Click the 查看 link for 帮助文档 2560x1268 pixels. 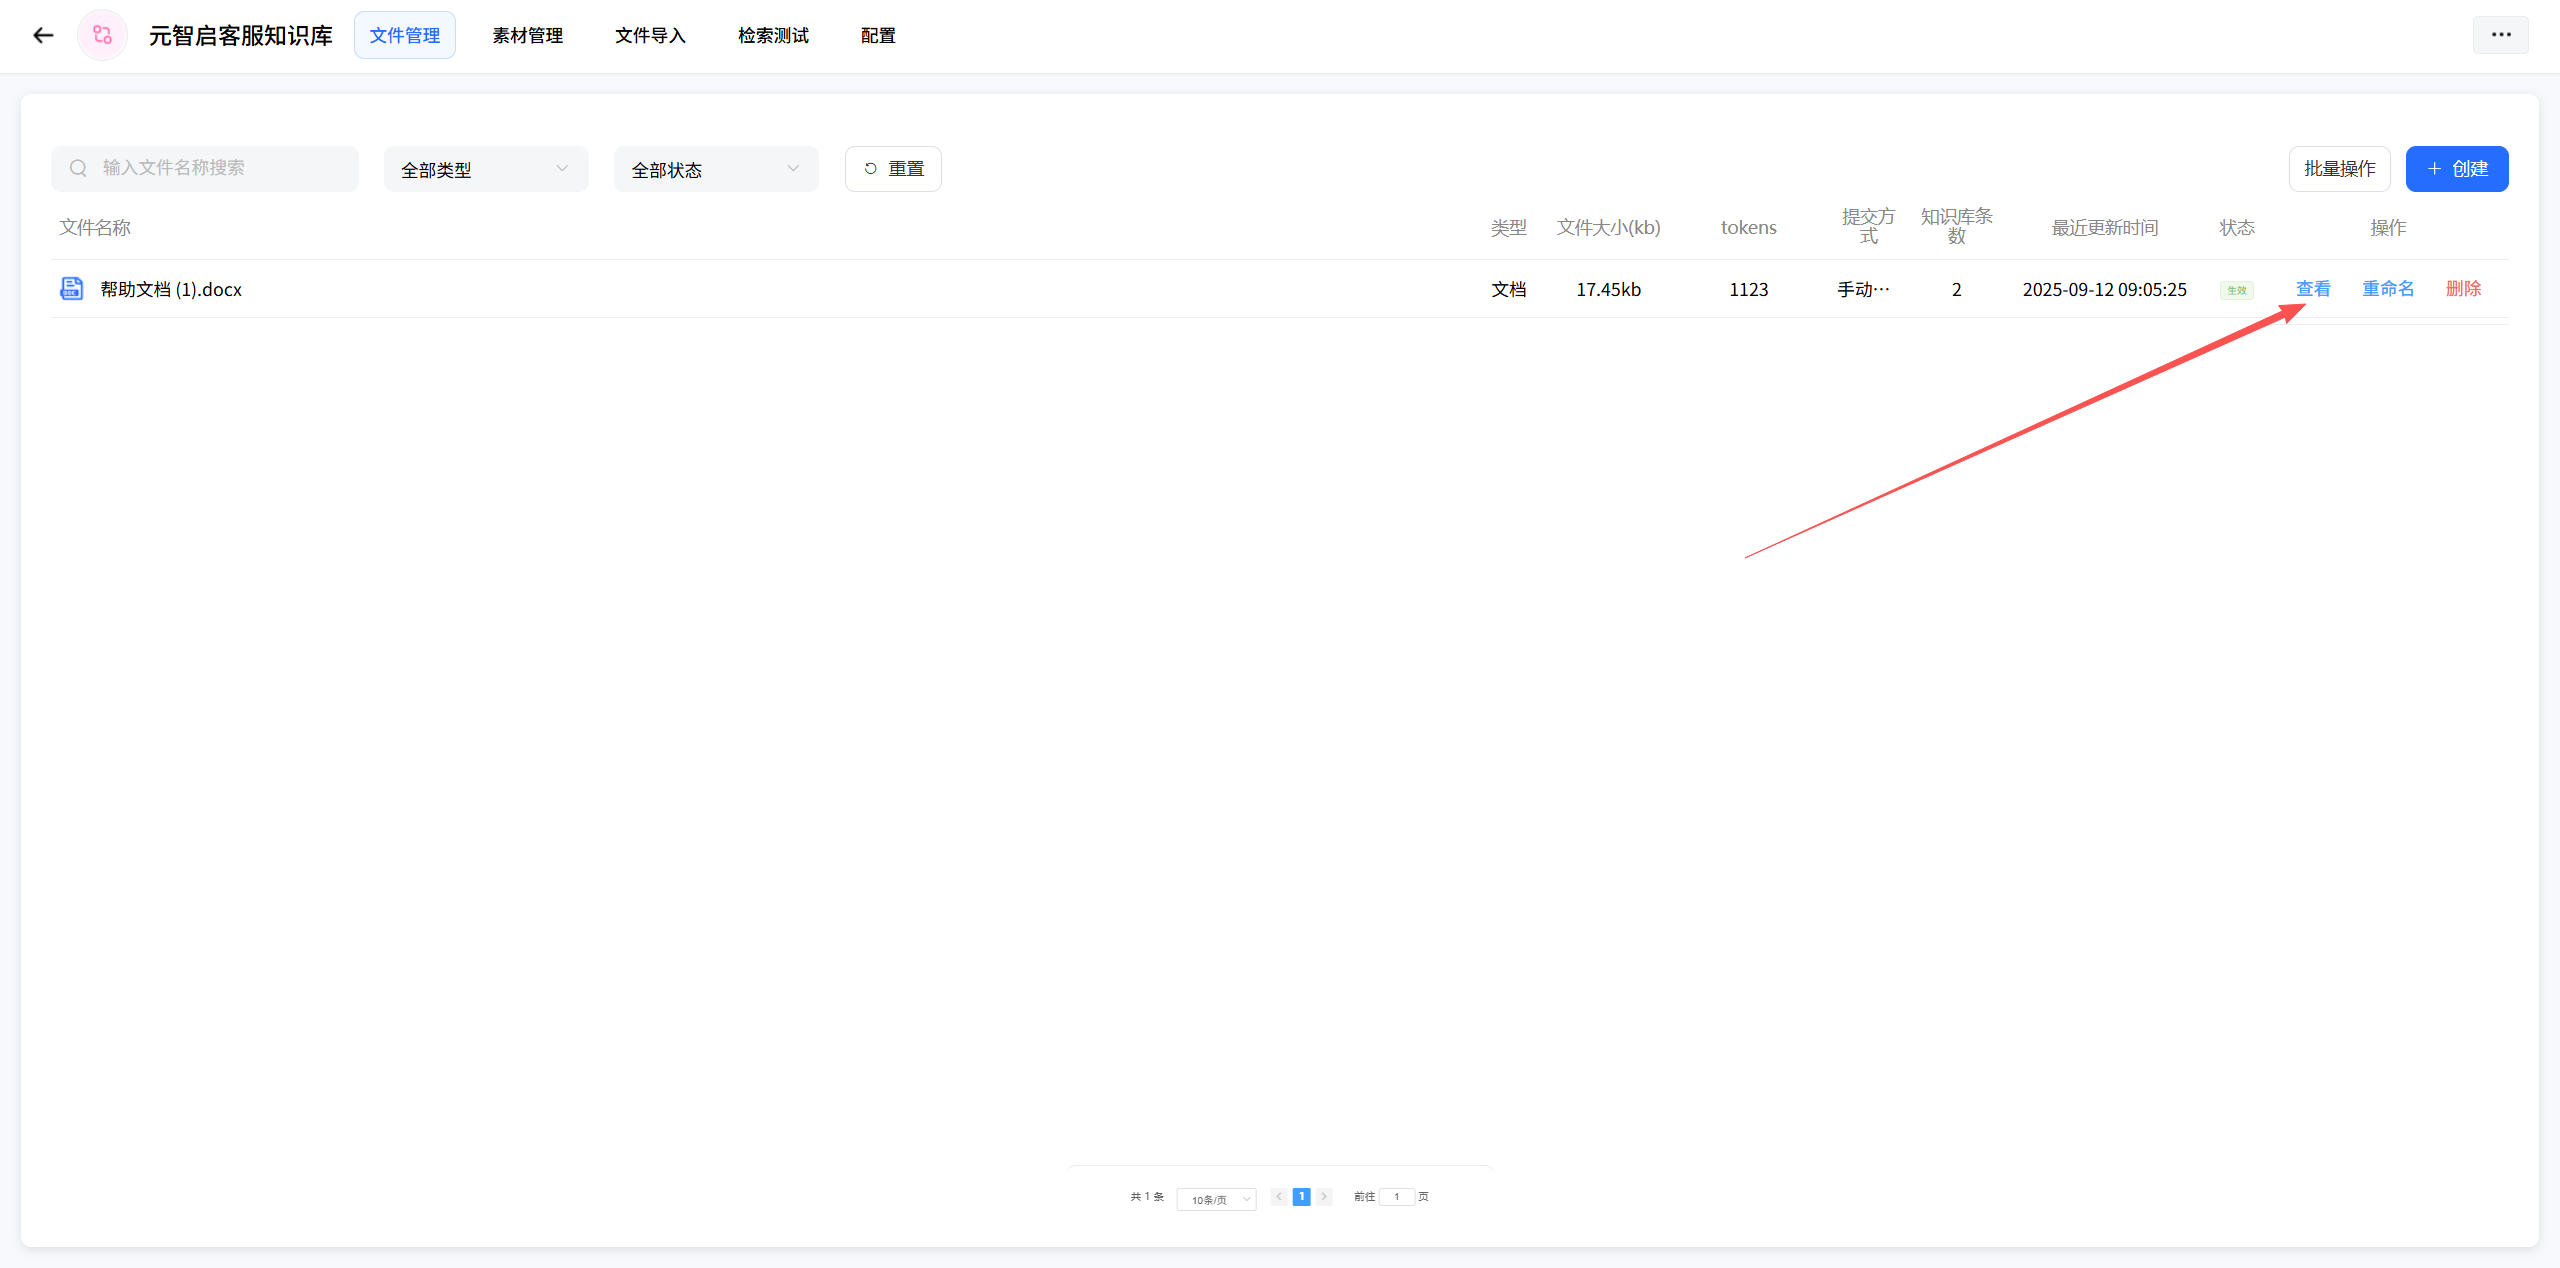point(2313,289)
